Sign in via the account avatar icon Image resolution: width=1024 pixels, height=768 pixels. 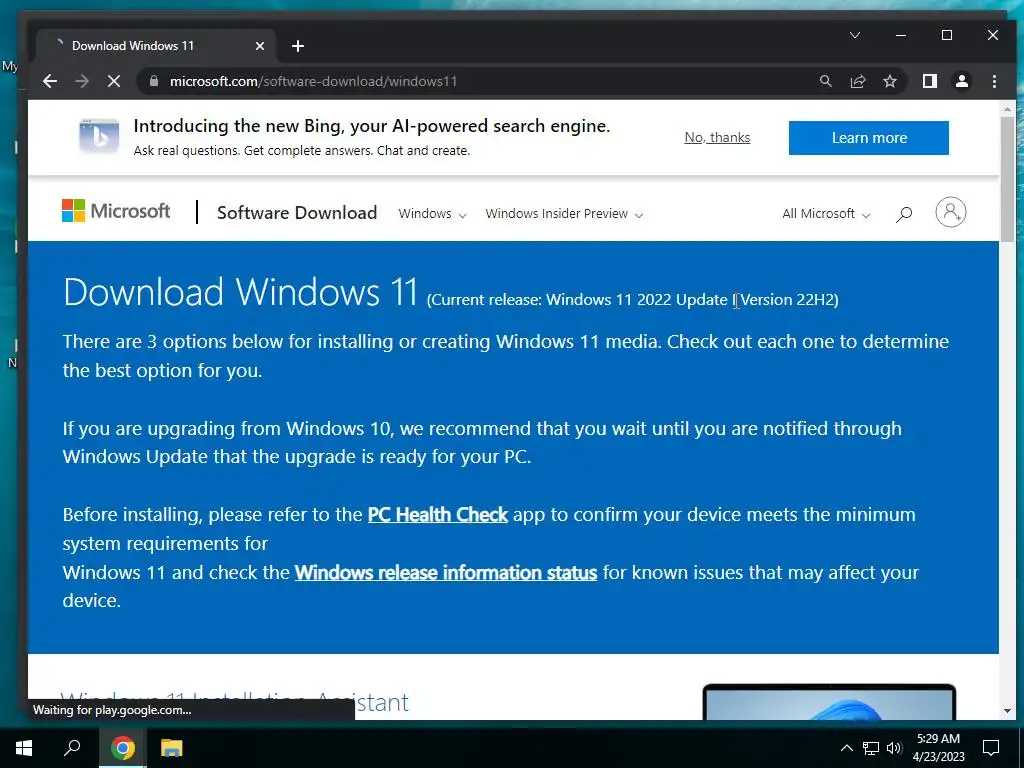[x=951, y=212]
